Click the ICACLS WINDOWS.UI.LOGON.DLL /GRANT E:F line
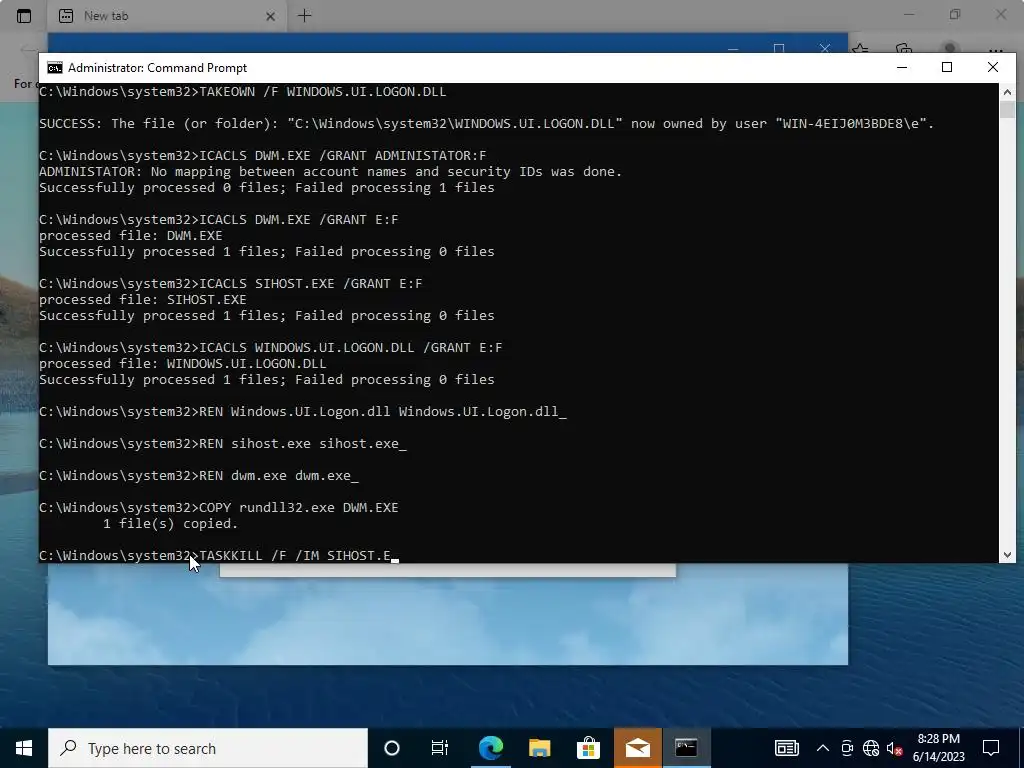 coord(270,347)
